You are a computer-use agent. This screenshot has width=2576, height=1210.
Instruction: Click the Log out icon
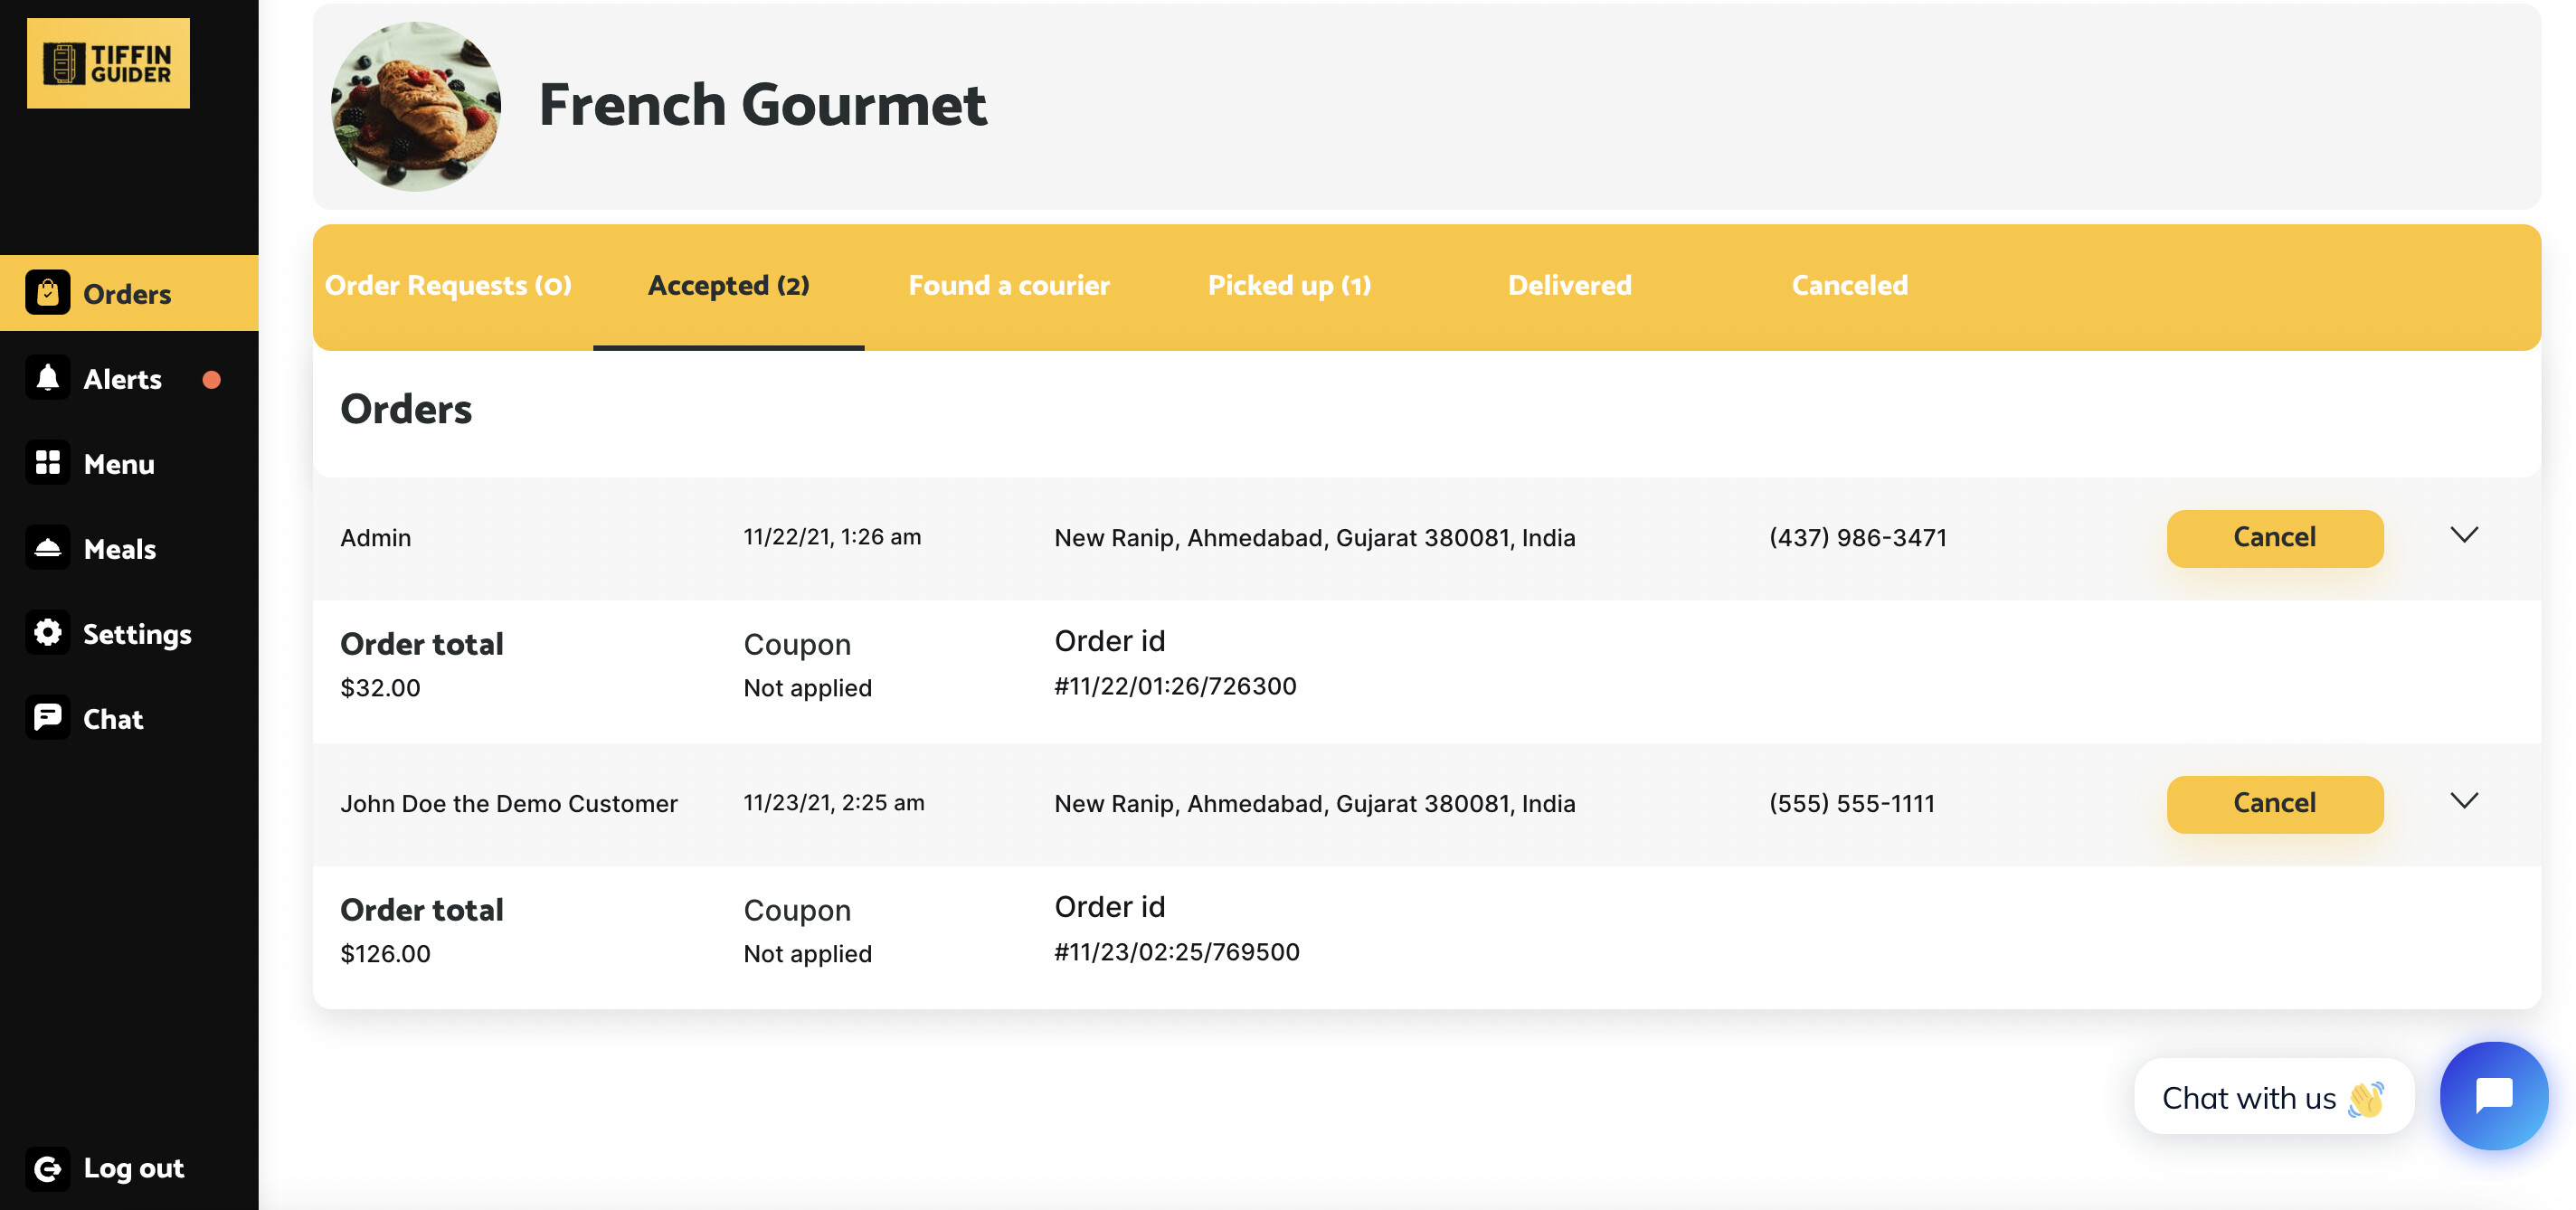coord(47,1167)
